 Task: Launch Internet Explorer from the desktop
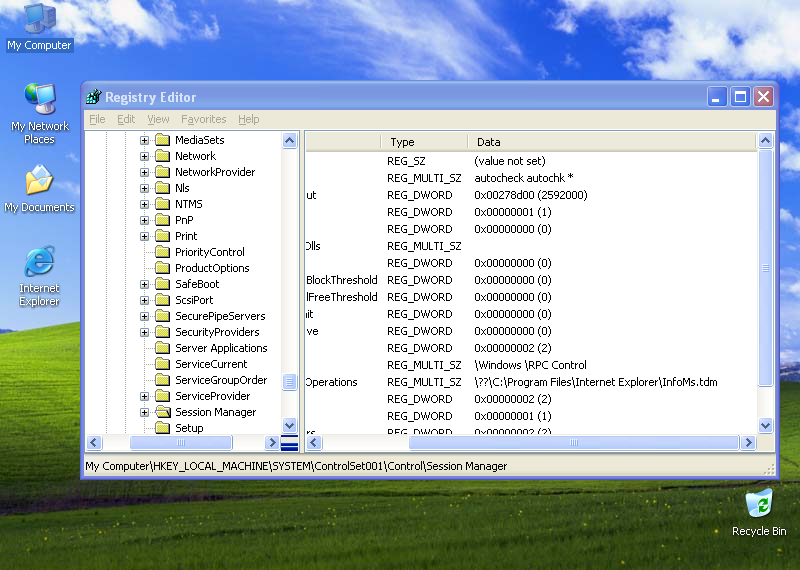pyautogui.click(x=39, y=276)
